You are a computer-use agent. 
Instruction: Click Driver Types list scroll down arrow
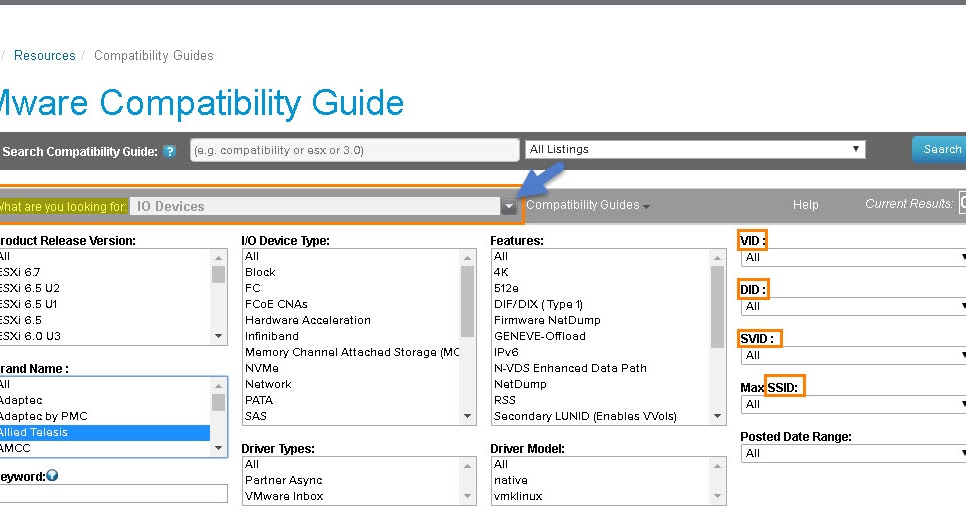pyautogui.click(x=468, y=497)
